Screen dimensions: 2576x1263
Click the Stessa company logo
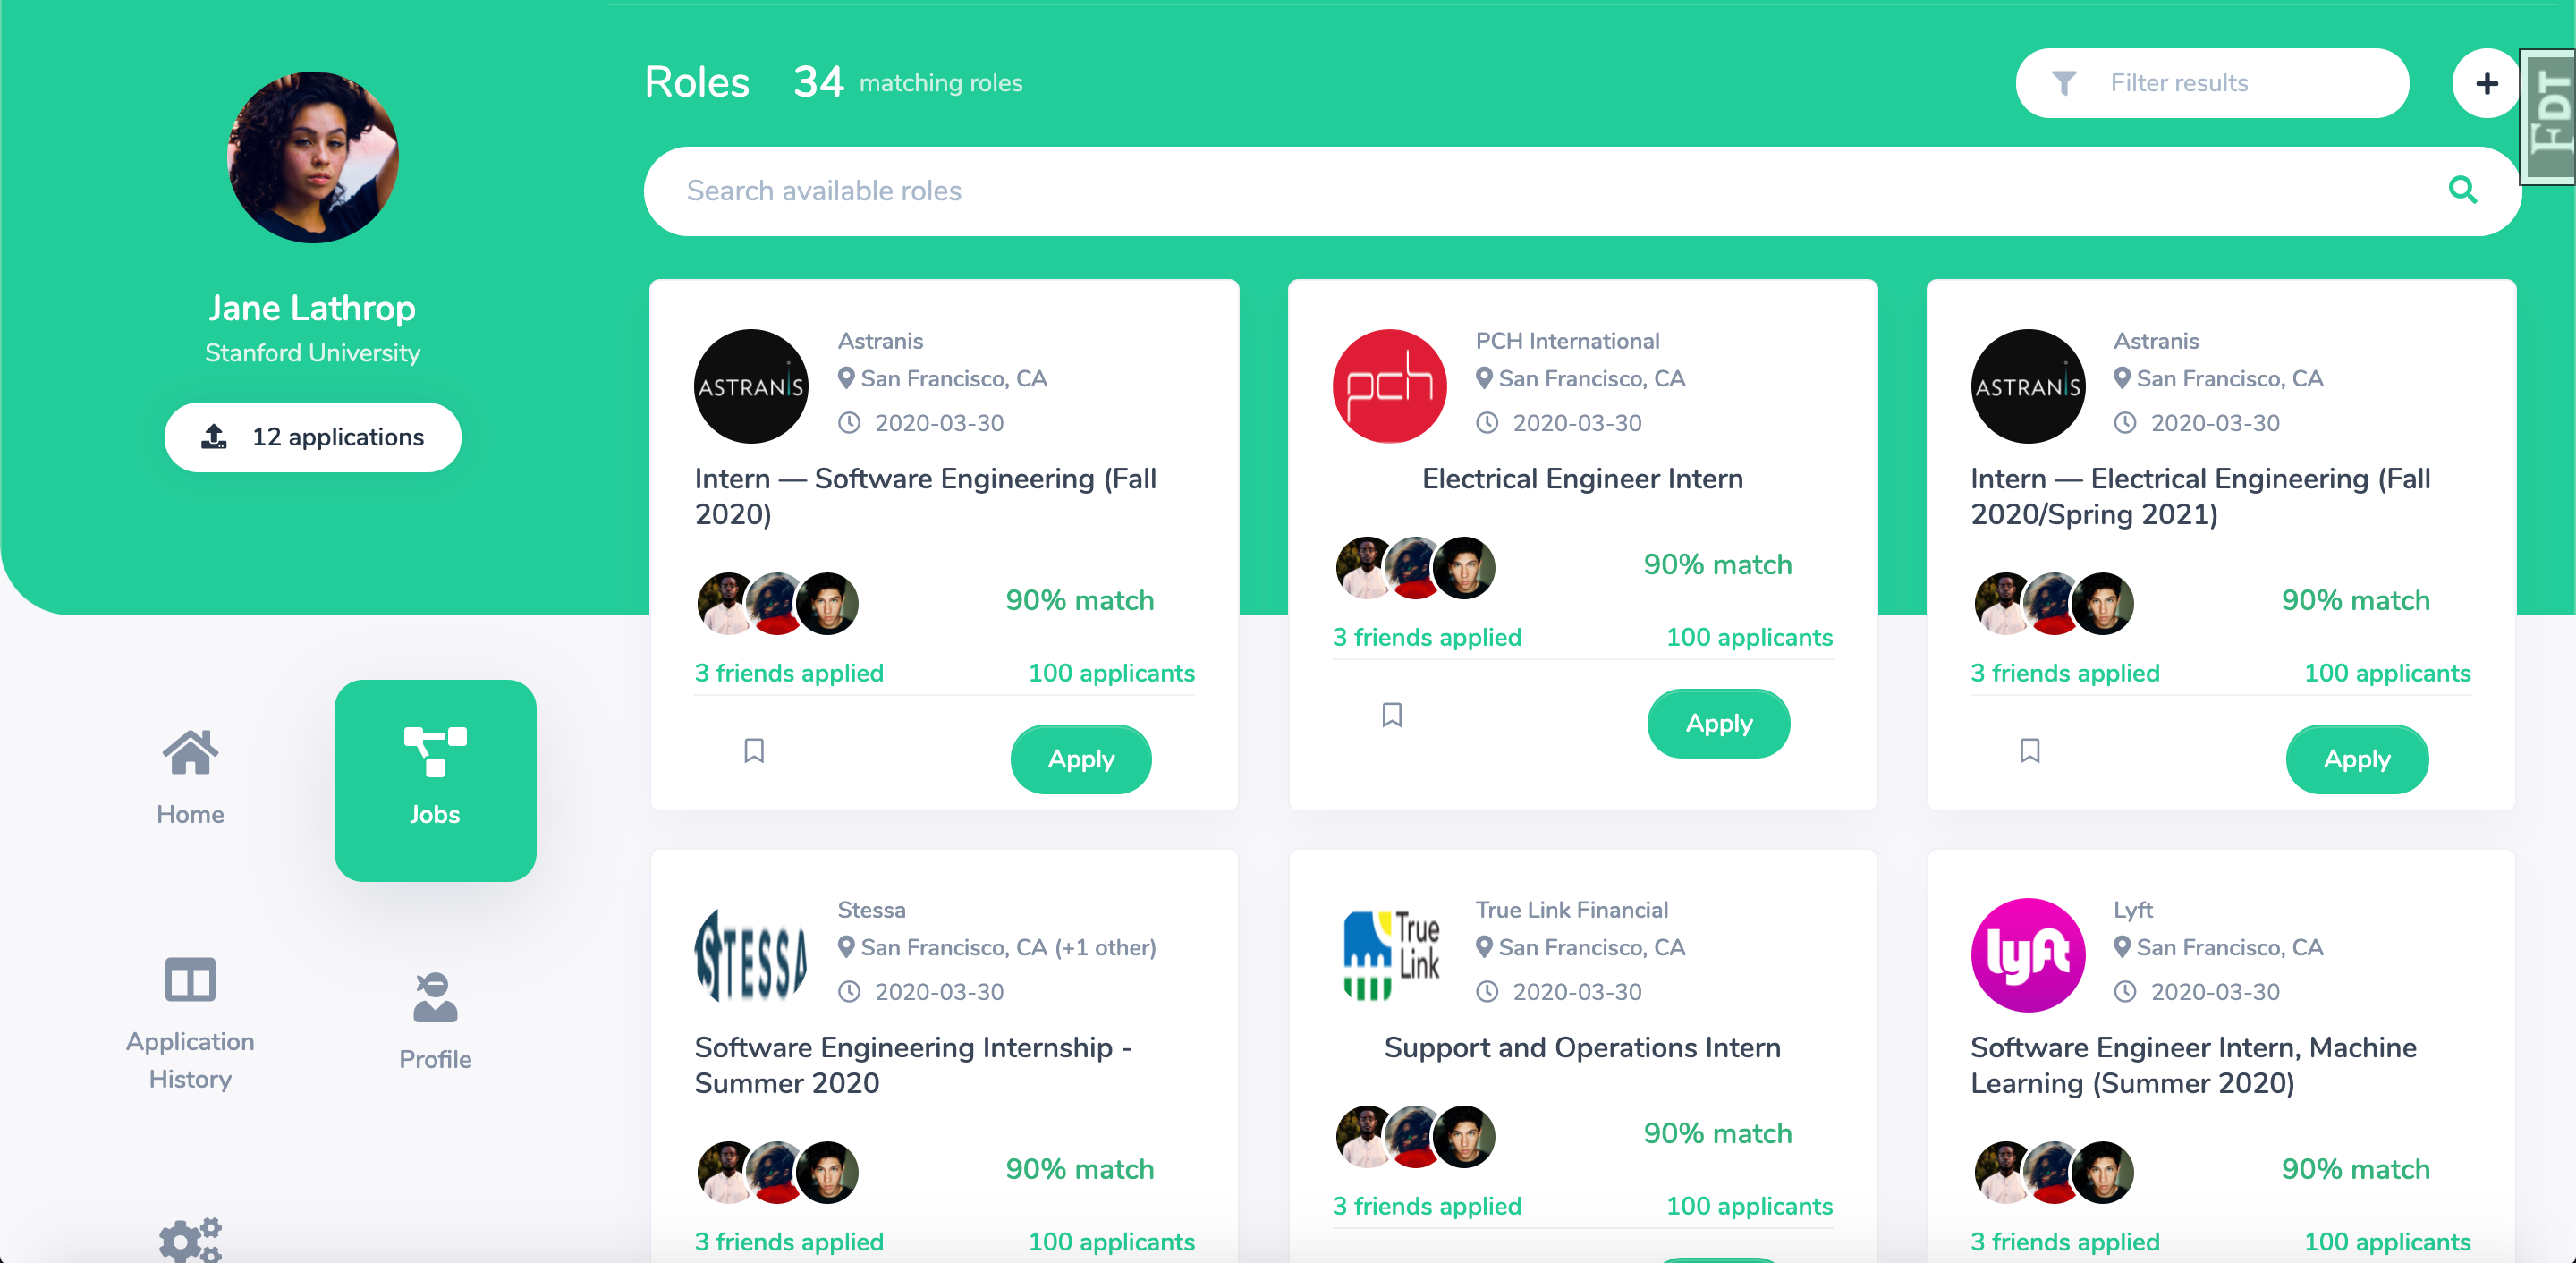tap(751, 954)
